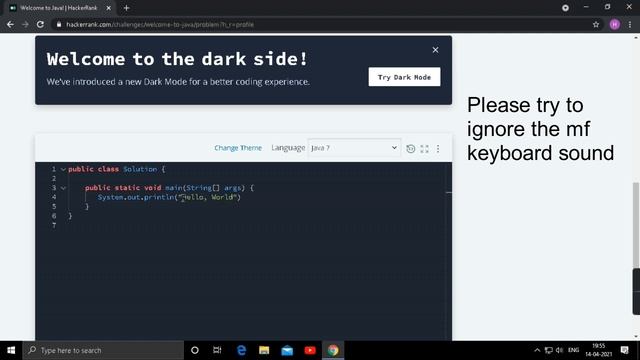This screenshot has width=640, height=360.
Task: Click the network tray icon
Action: [x=549, y=350]
